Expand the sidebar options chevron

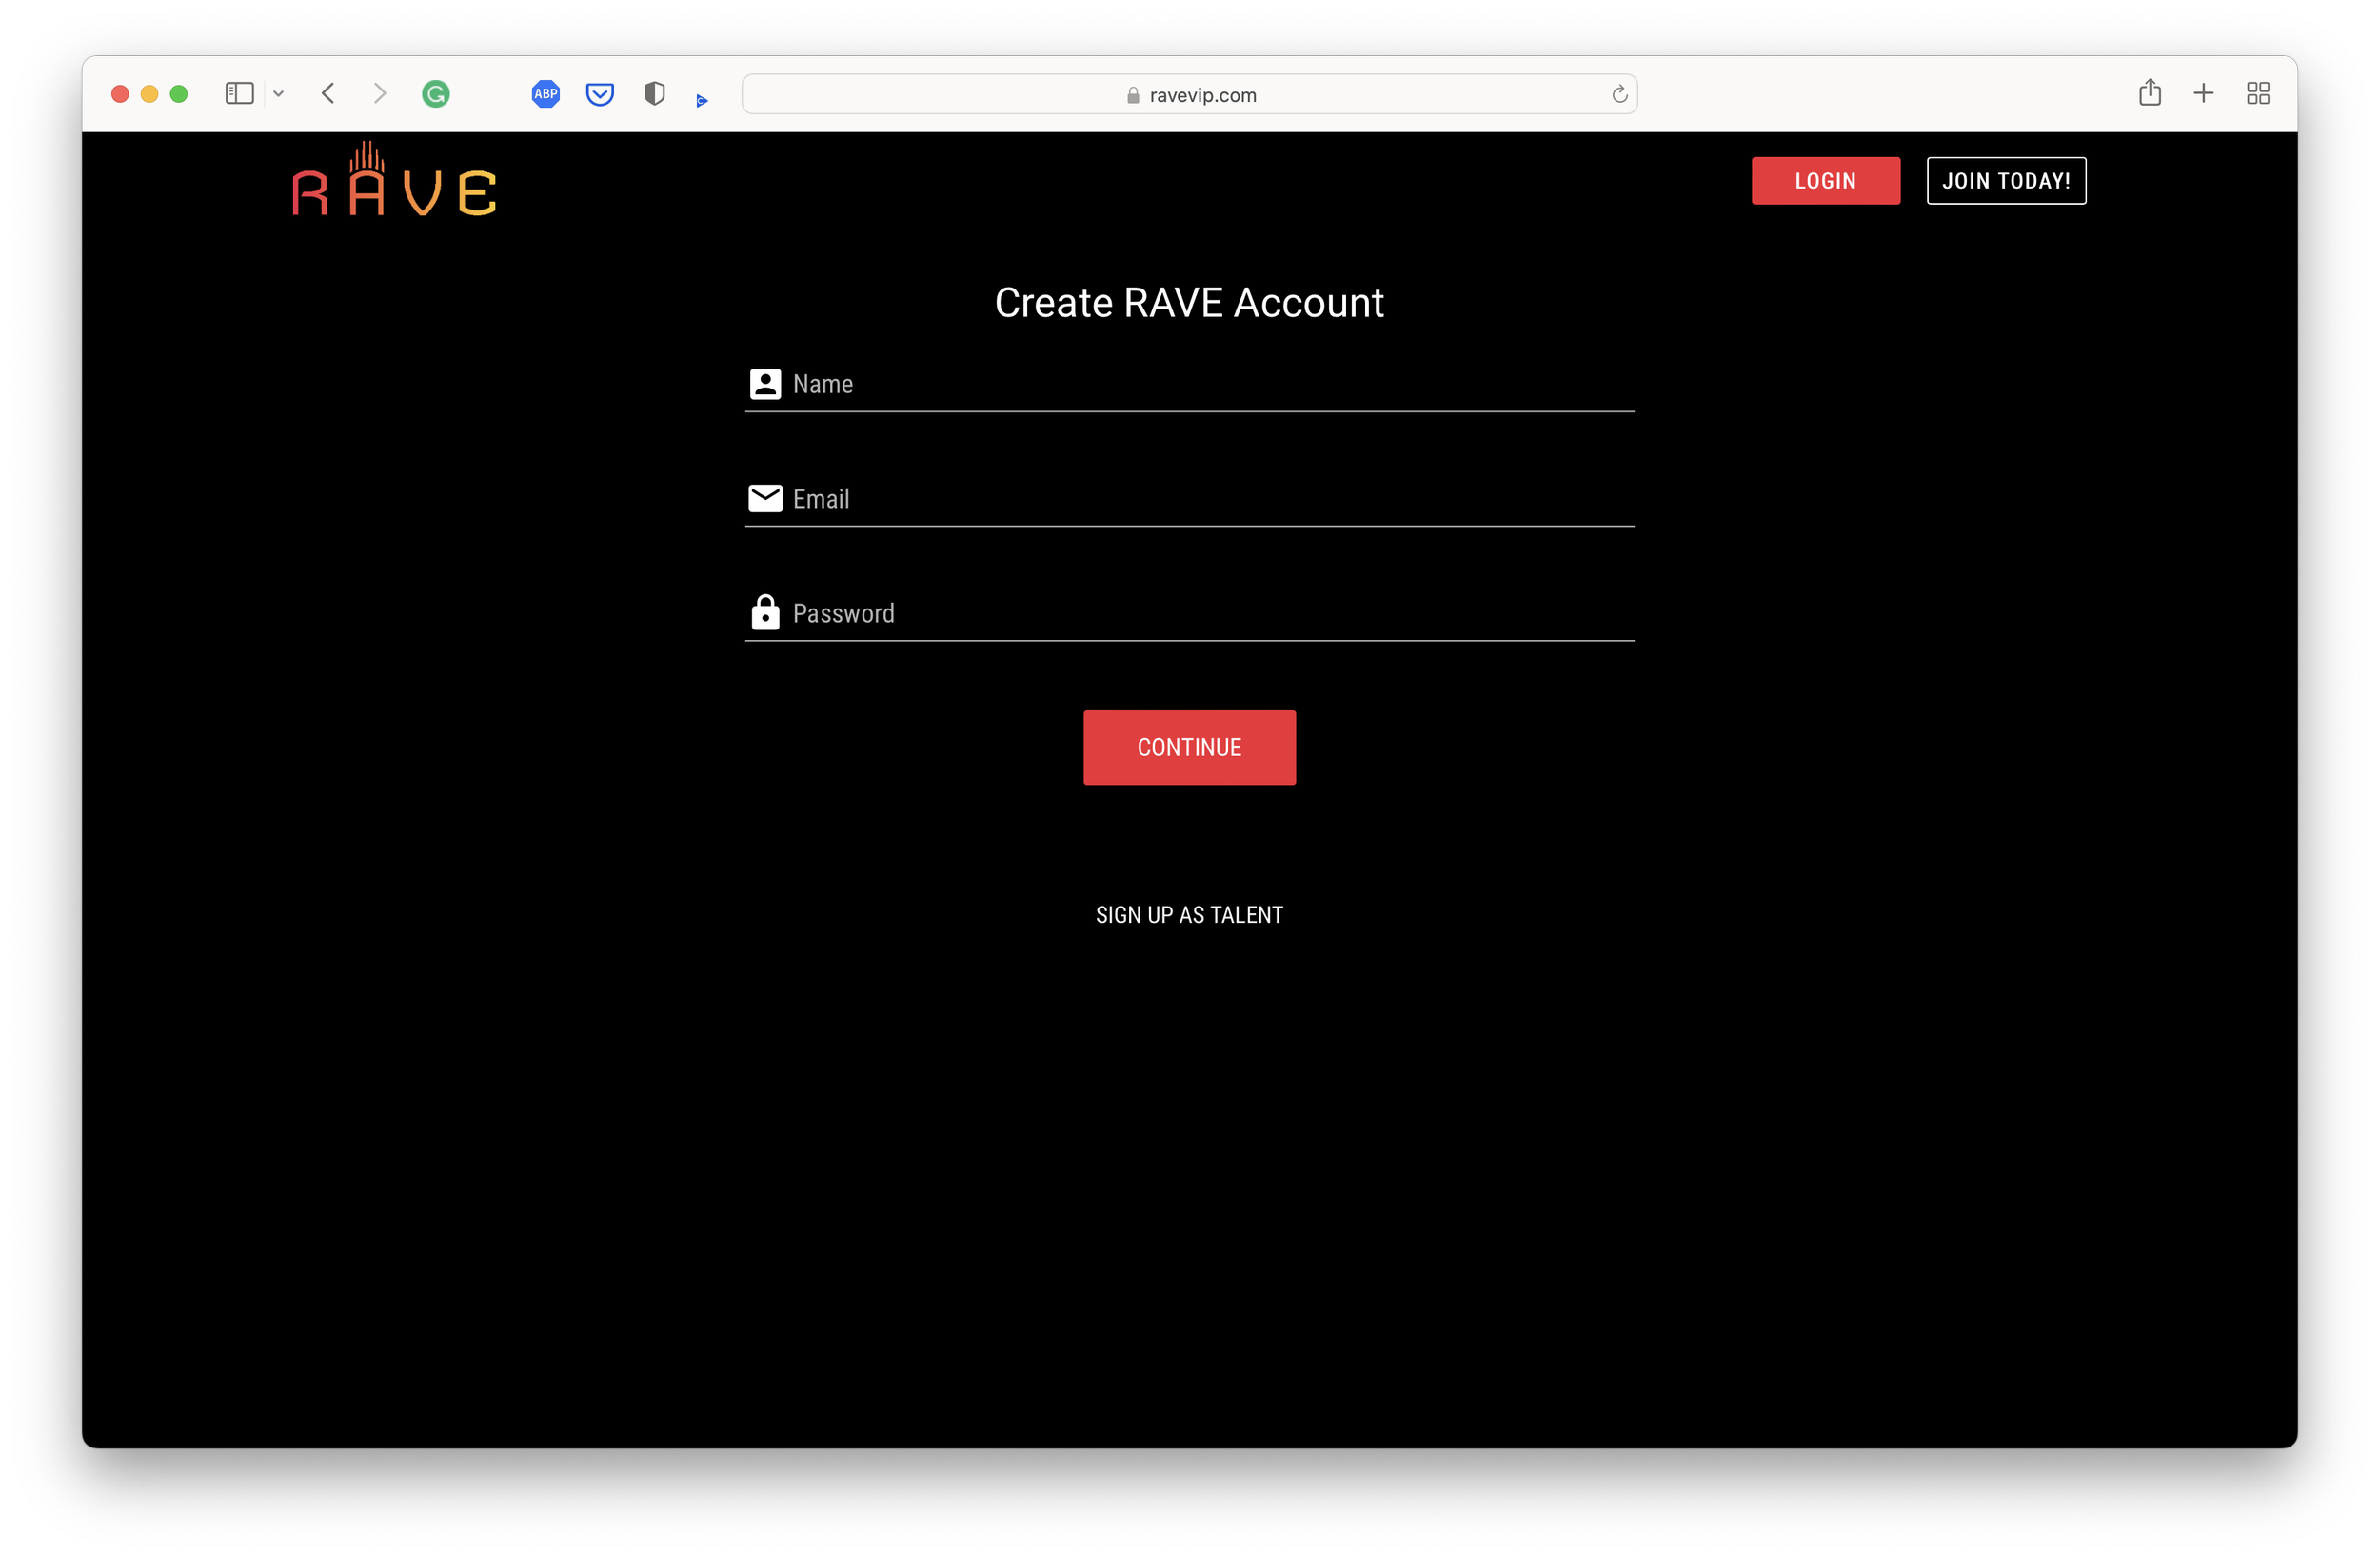[279, 93]
